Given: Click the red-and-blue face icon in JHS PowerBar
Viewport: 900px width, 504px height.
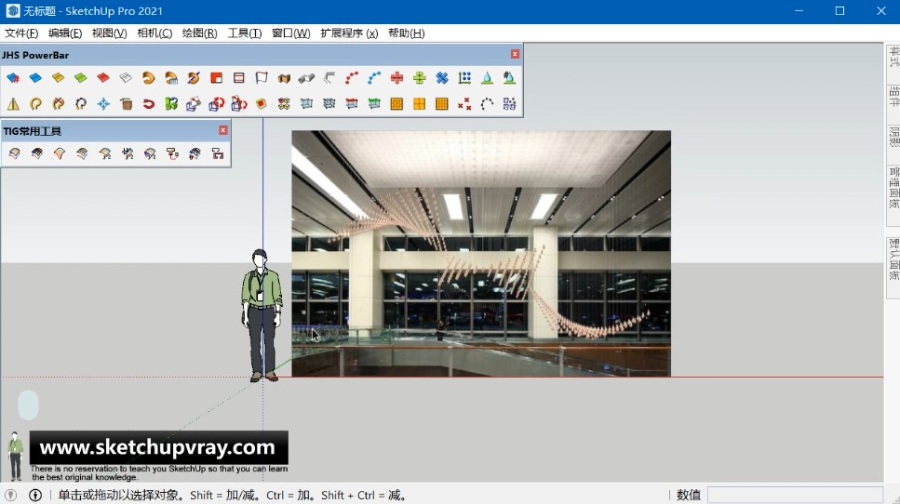Looking at the screenshot, I should 13,77.
